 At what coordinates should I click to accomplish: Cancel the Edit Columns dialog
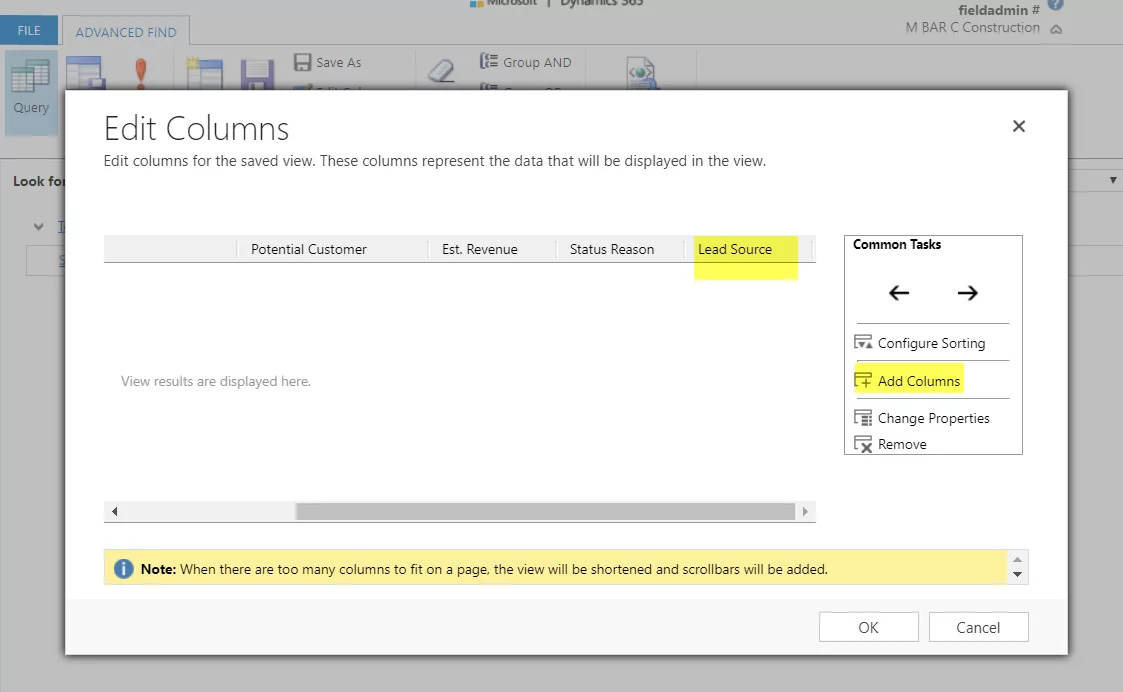(x=978, y=628)
